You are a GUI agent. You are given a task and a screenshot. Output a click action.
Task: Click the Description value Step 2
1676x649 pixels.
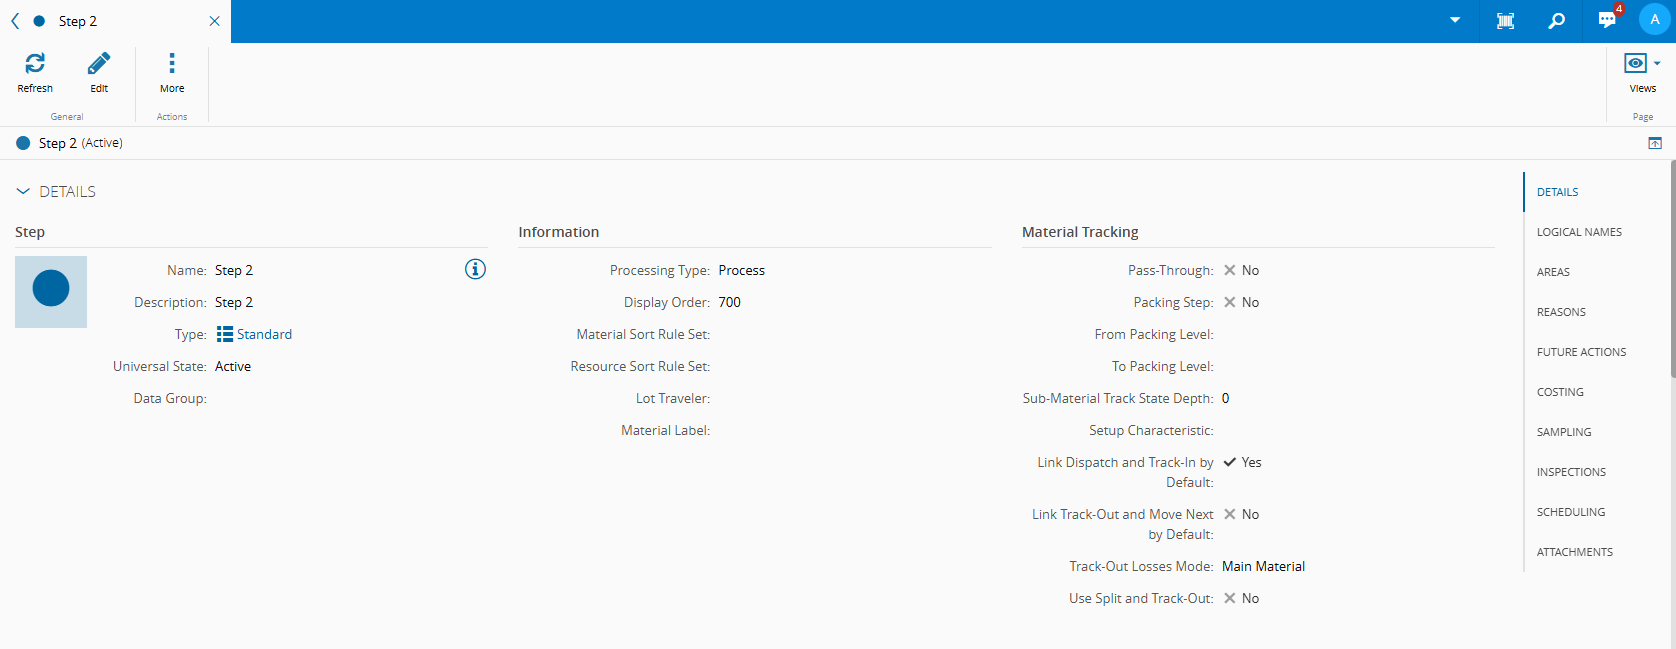[x=234, y=302]
